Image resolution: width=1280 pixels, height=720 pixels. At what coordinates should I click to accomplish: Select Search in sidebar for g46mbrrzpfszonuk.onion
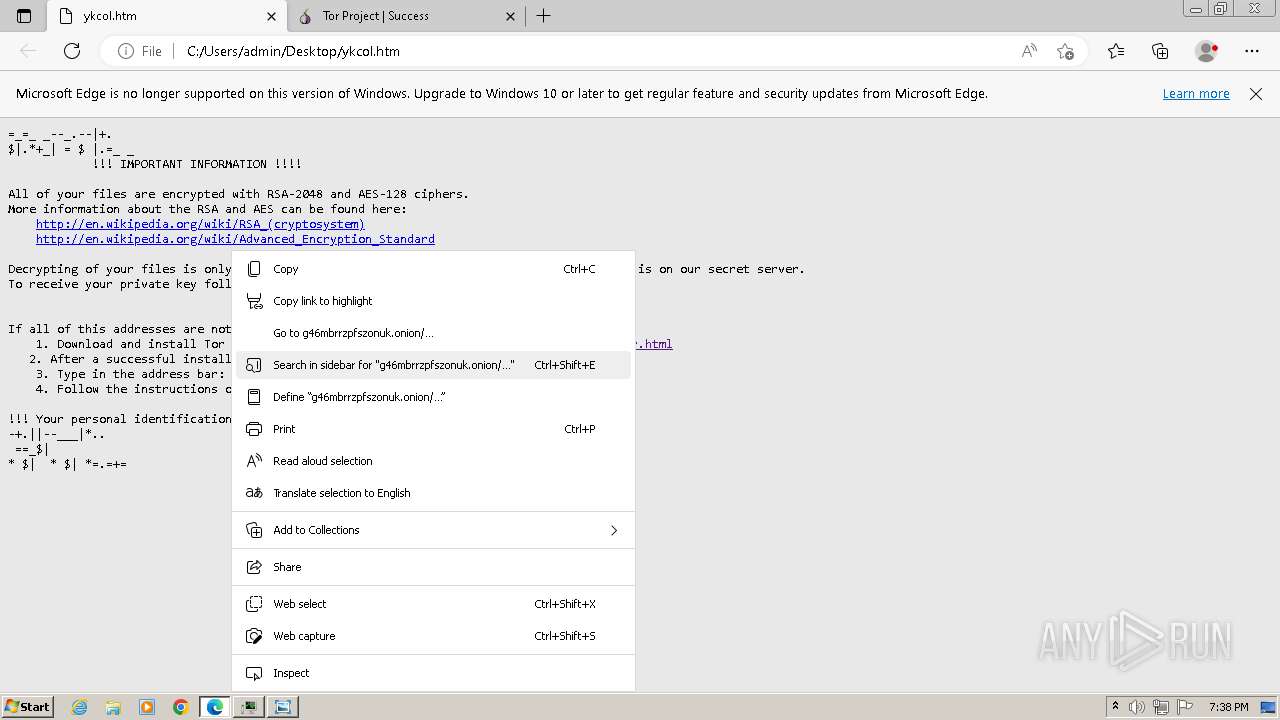click(x=433, y=365)
